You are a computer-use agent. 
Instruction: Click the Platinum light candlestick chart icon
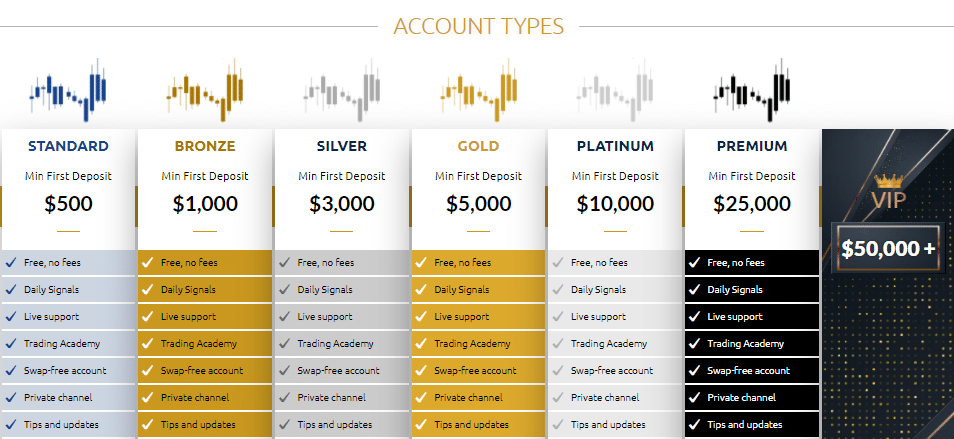point(615,91)
